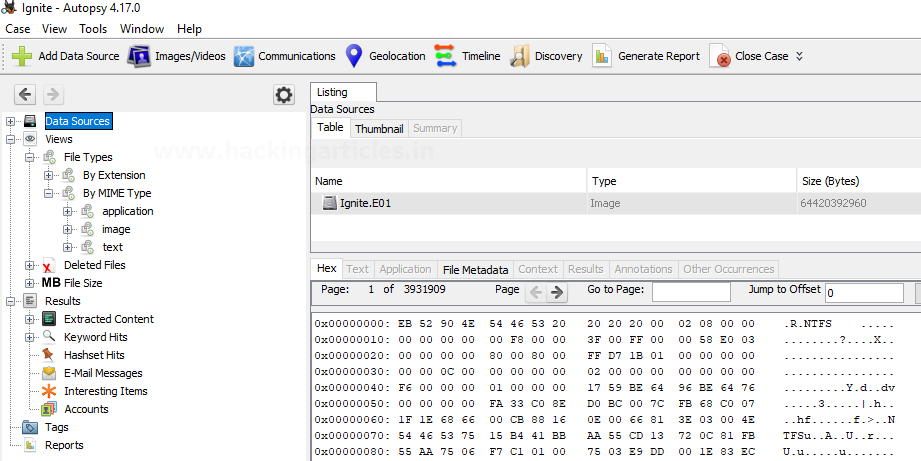This screenshot has height=461, width=921.
Task: Open the Window menu
Action: click(x=142, y=29)
